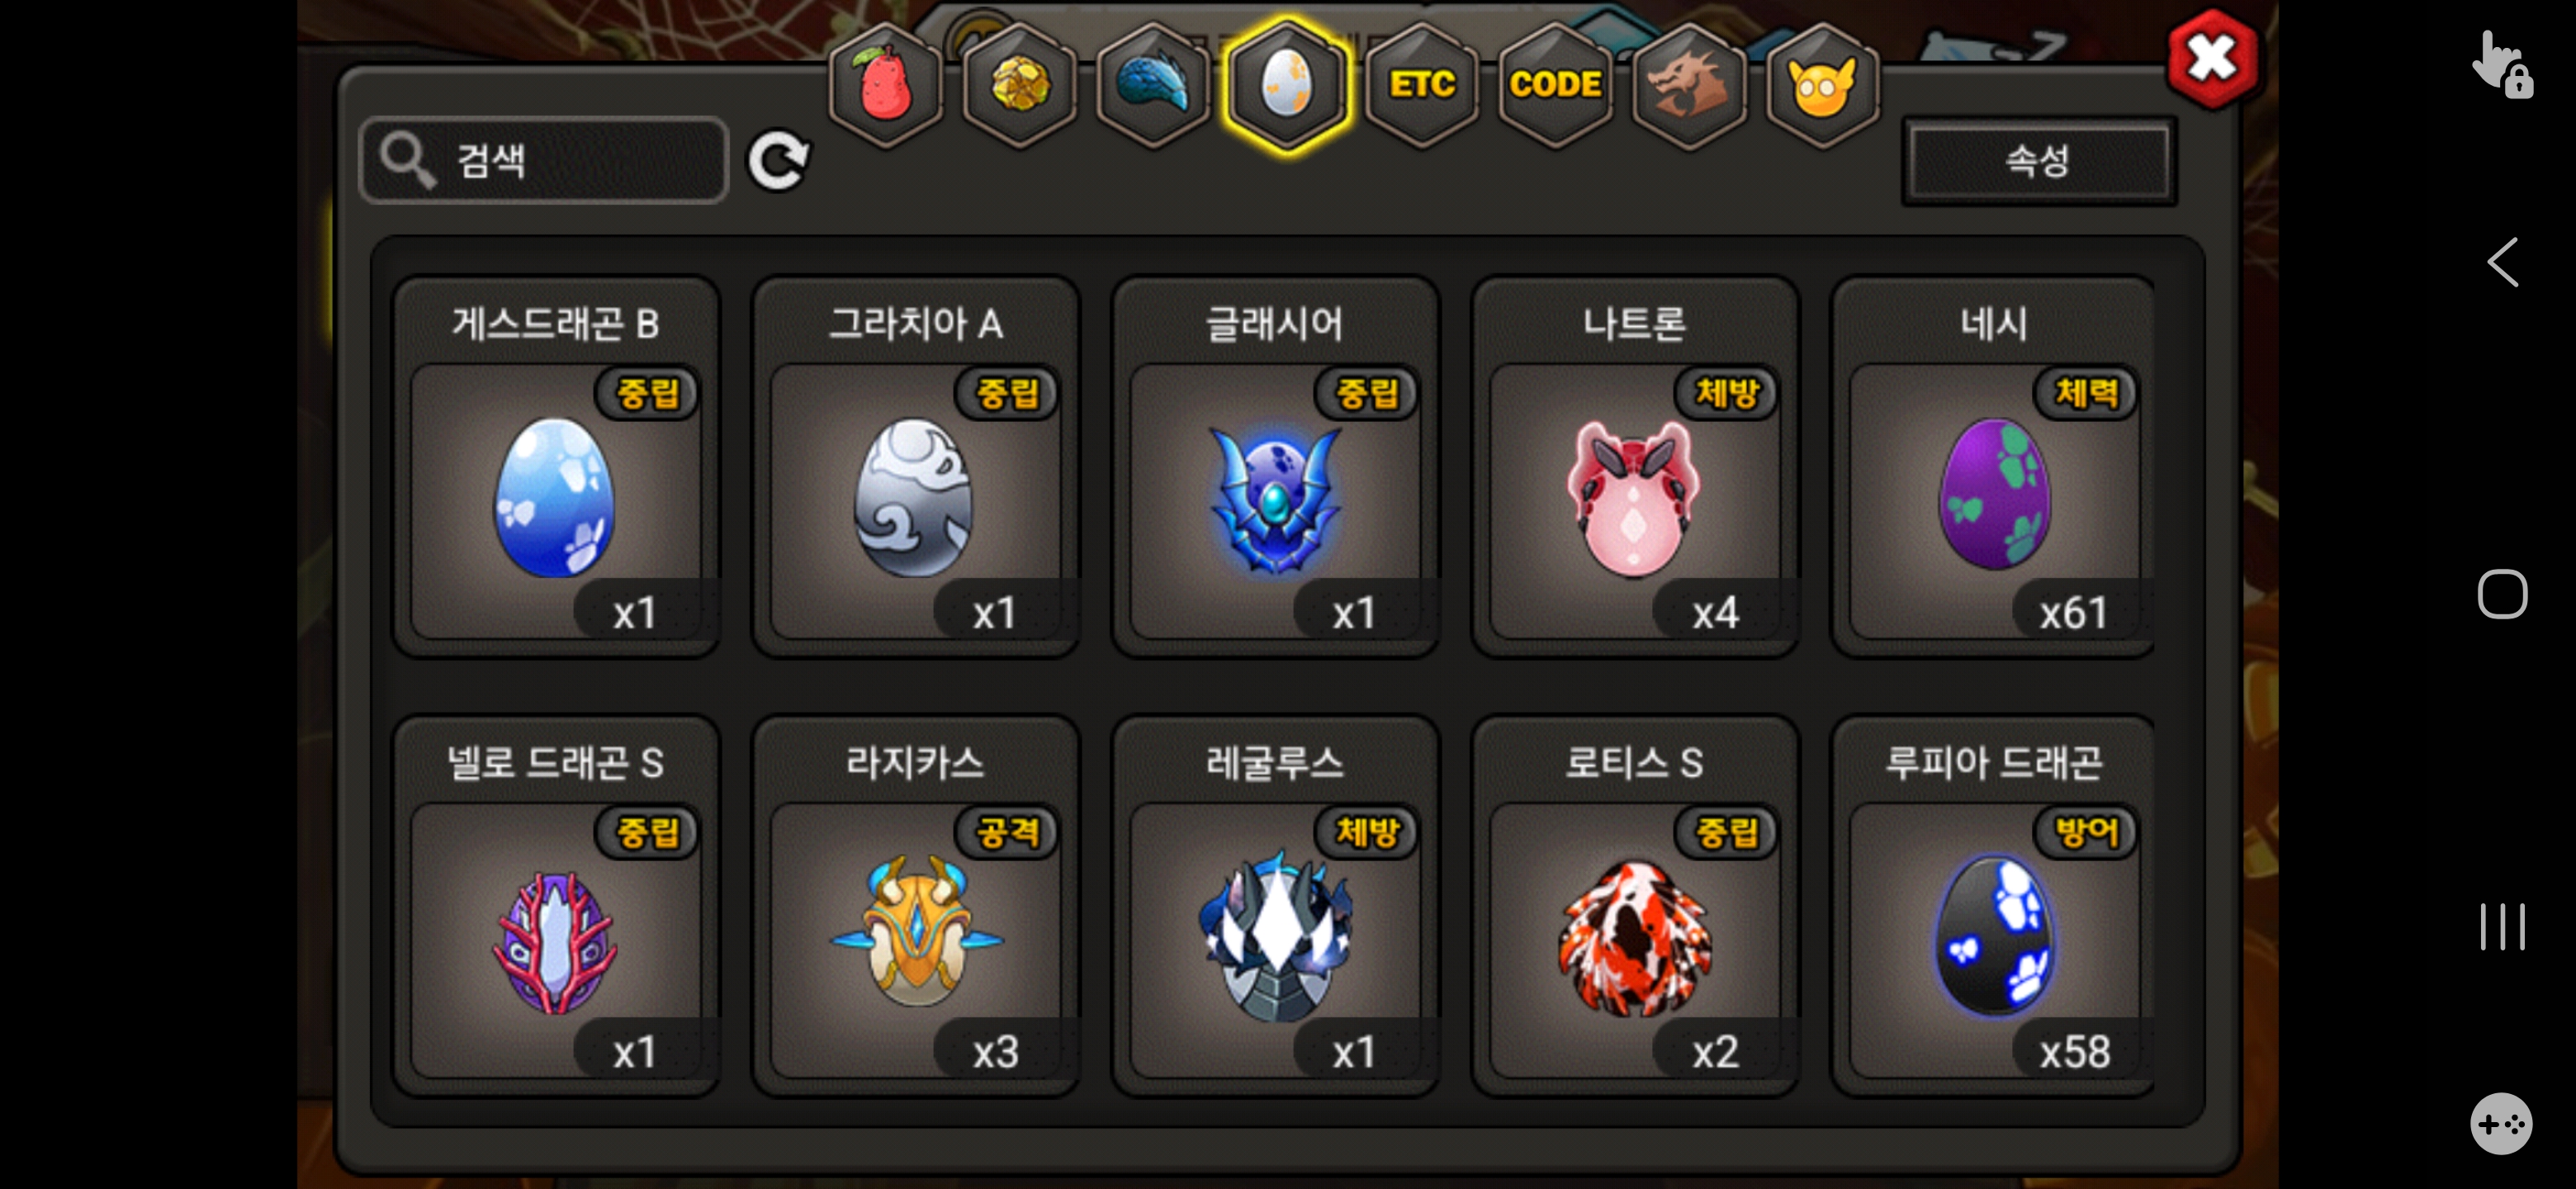Select the 그라치아 A silver egg

[x=915, y=467]
